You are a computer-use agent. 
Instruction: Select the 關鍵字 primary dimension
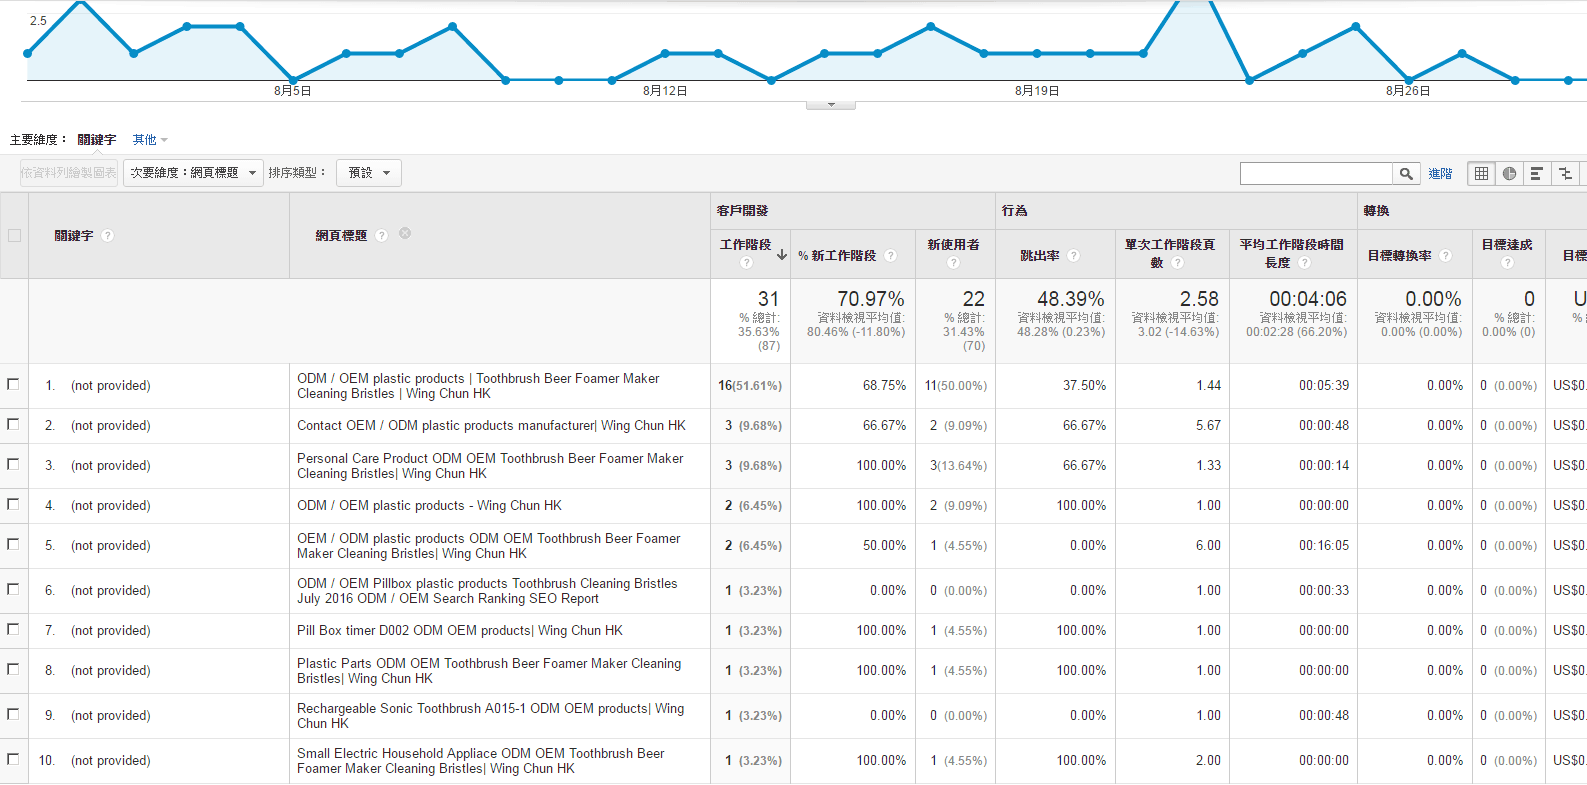coord(97,140)
